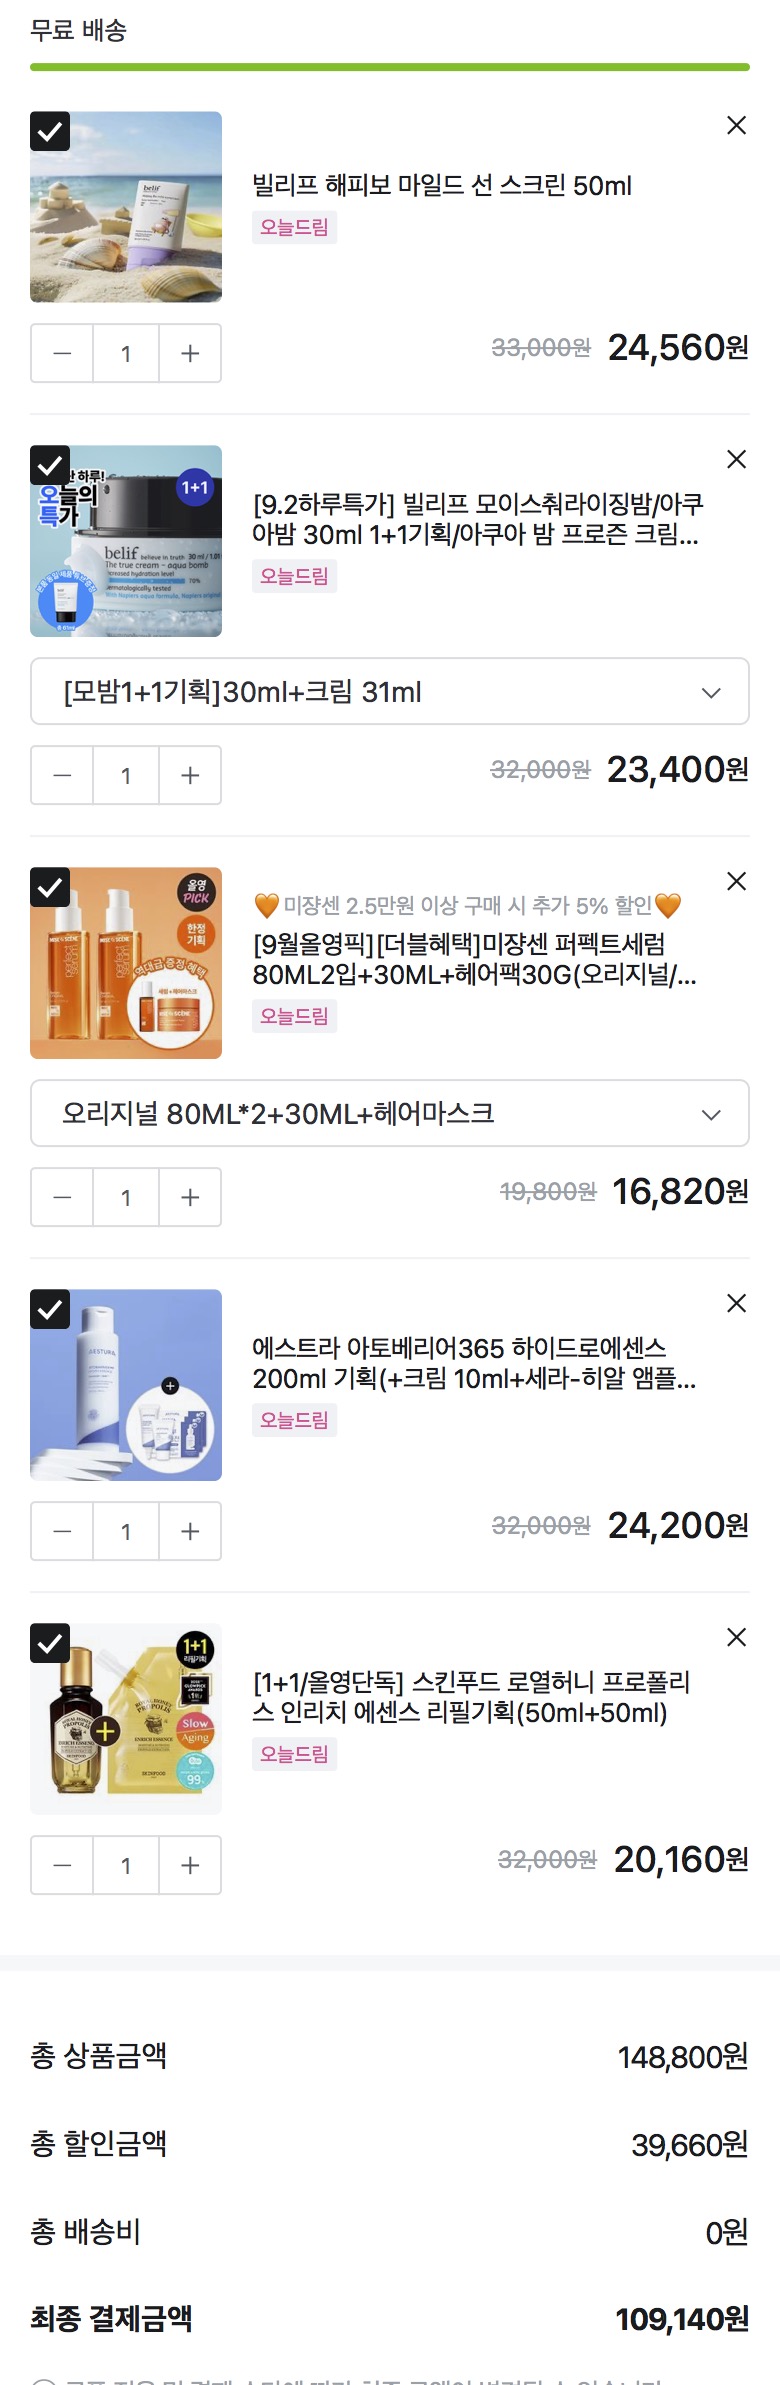Uncheck the 빌리프 해피보 선 스크린 checkbox
Image resolution: width=780 pixels, height=2385 pixels.
[x=50, y=131]
